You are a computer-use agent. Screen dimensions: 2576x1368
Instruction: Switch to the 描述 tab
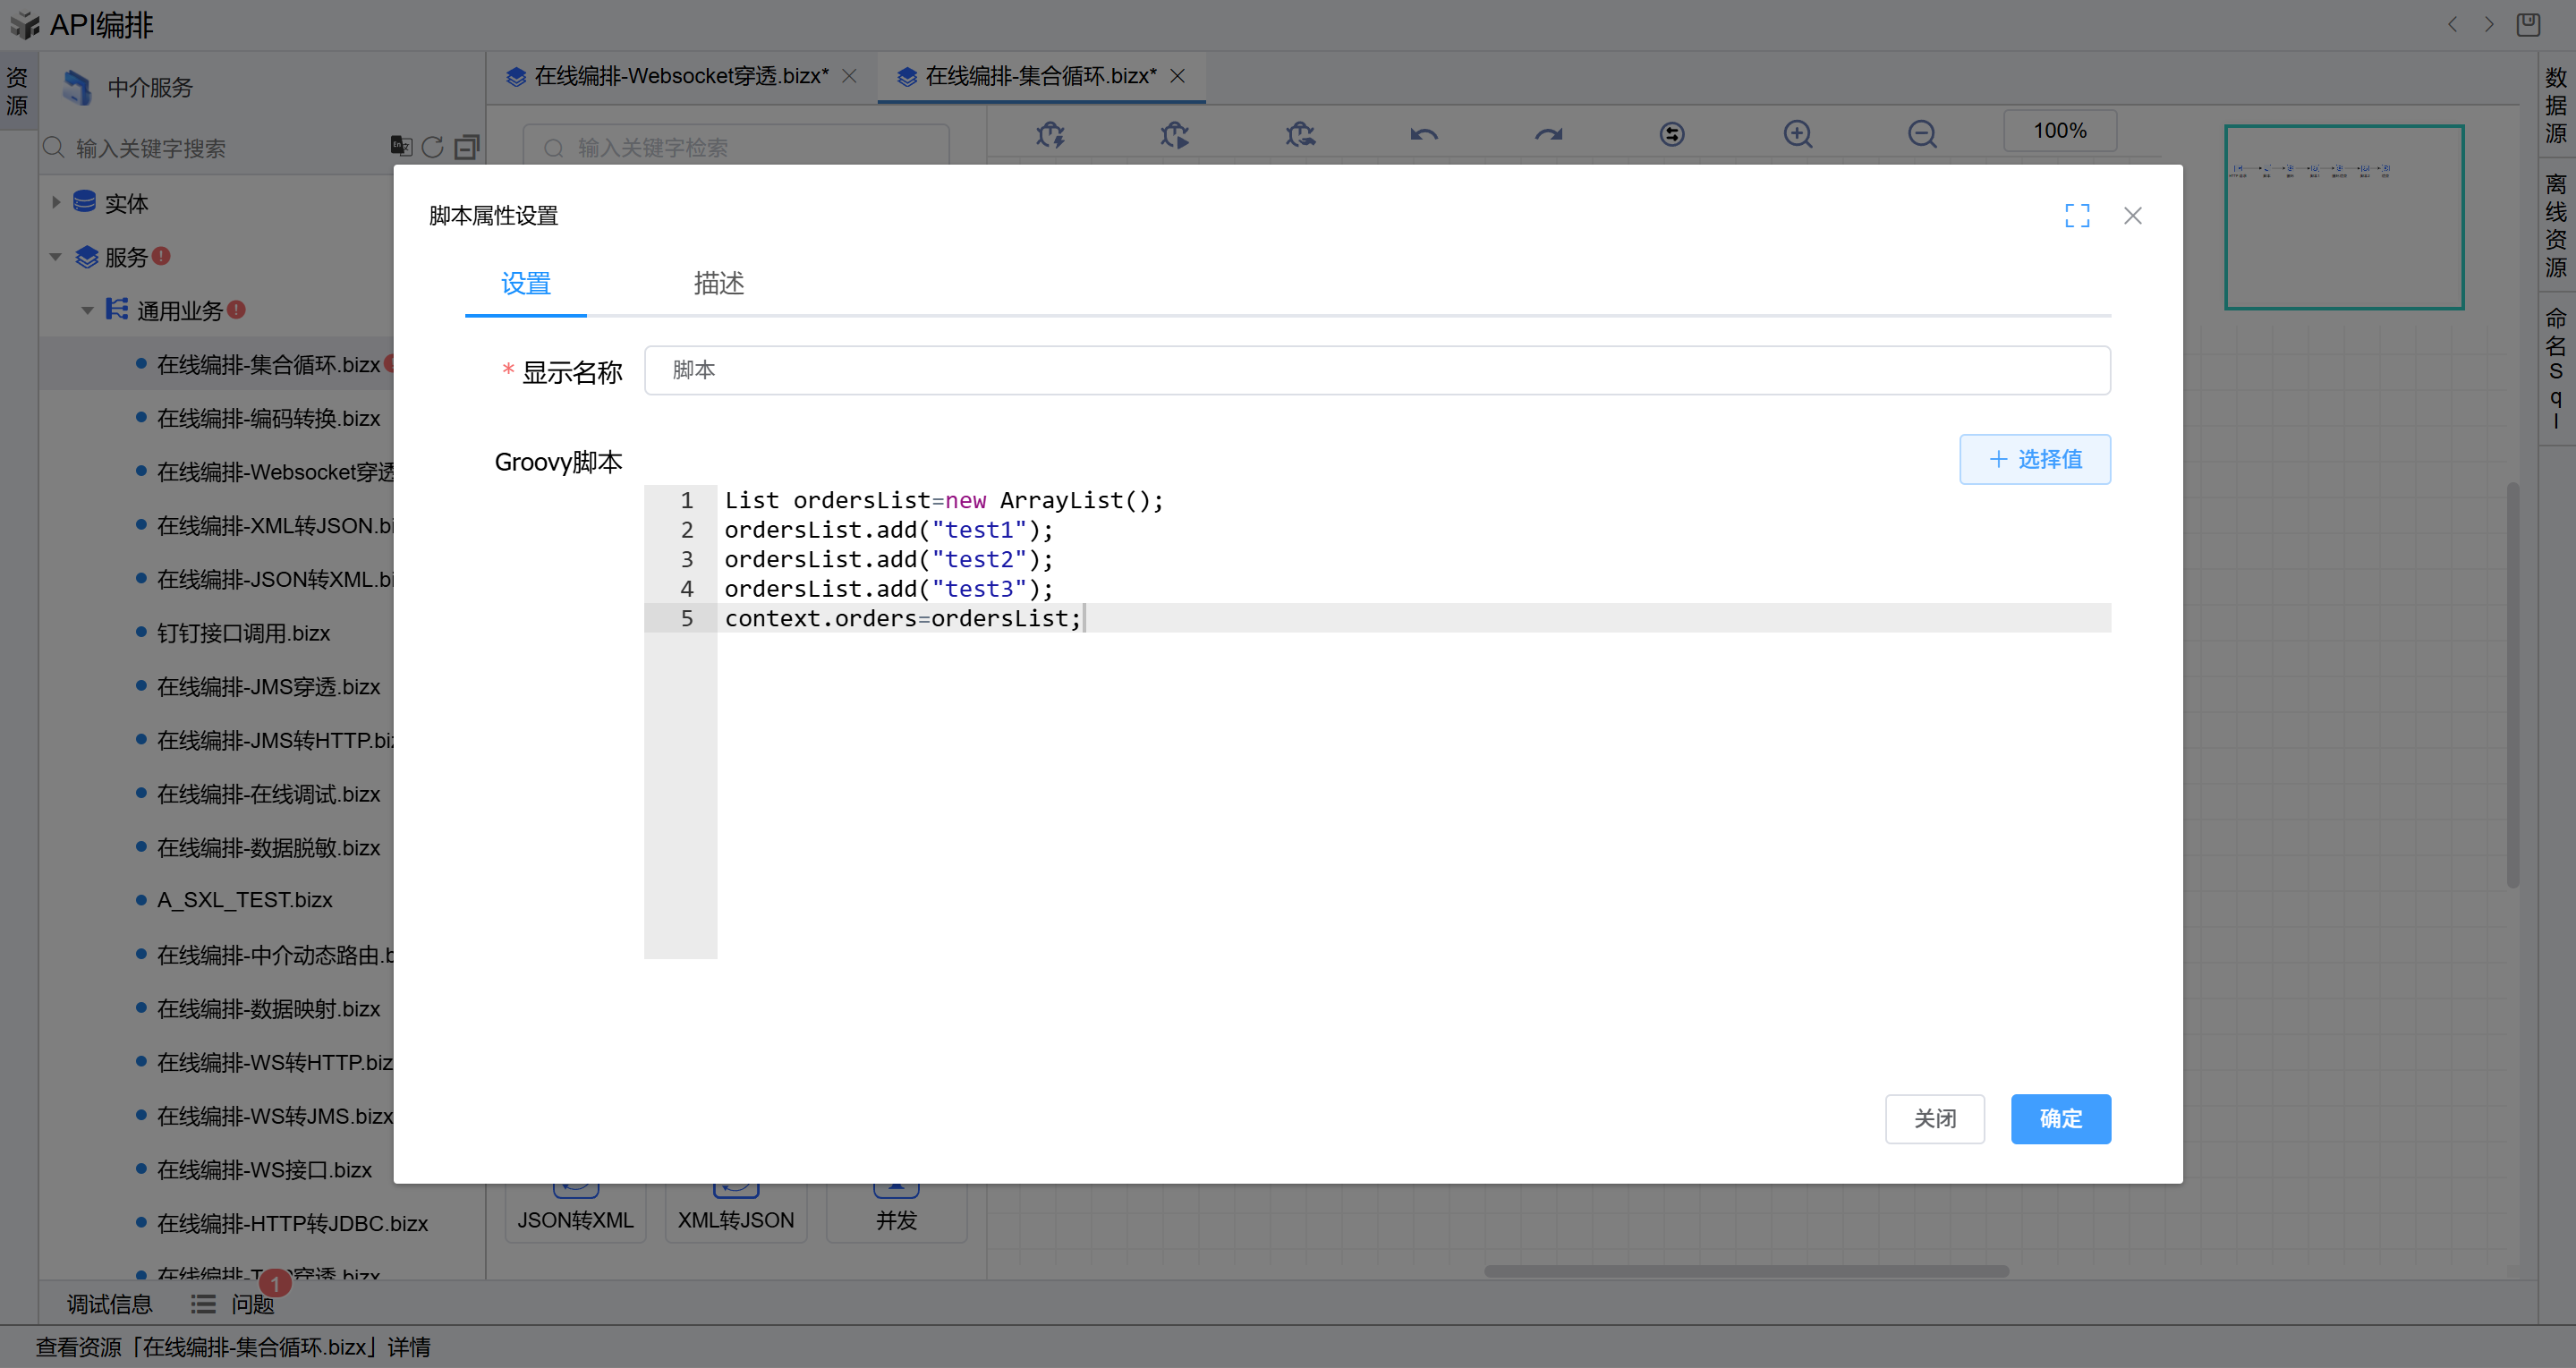click(x=718, y=284)
